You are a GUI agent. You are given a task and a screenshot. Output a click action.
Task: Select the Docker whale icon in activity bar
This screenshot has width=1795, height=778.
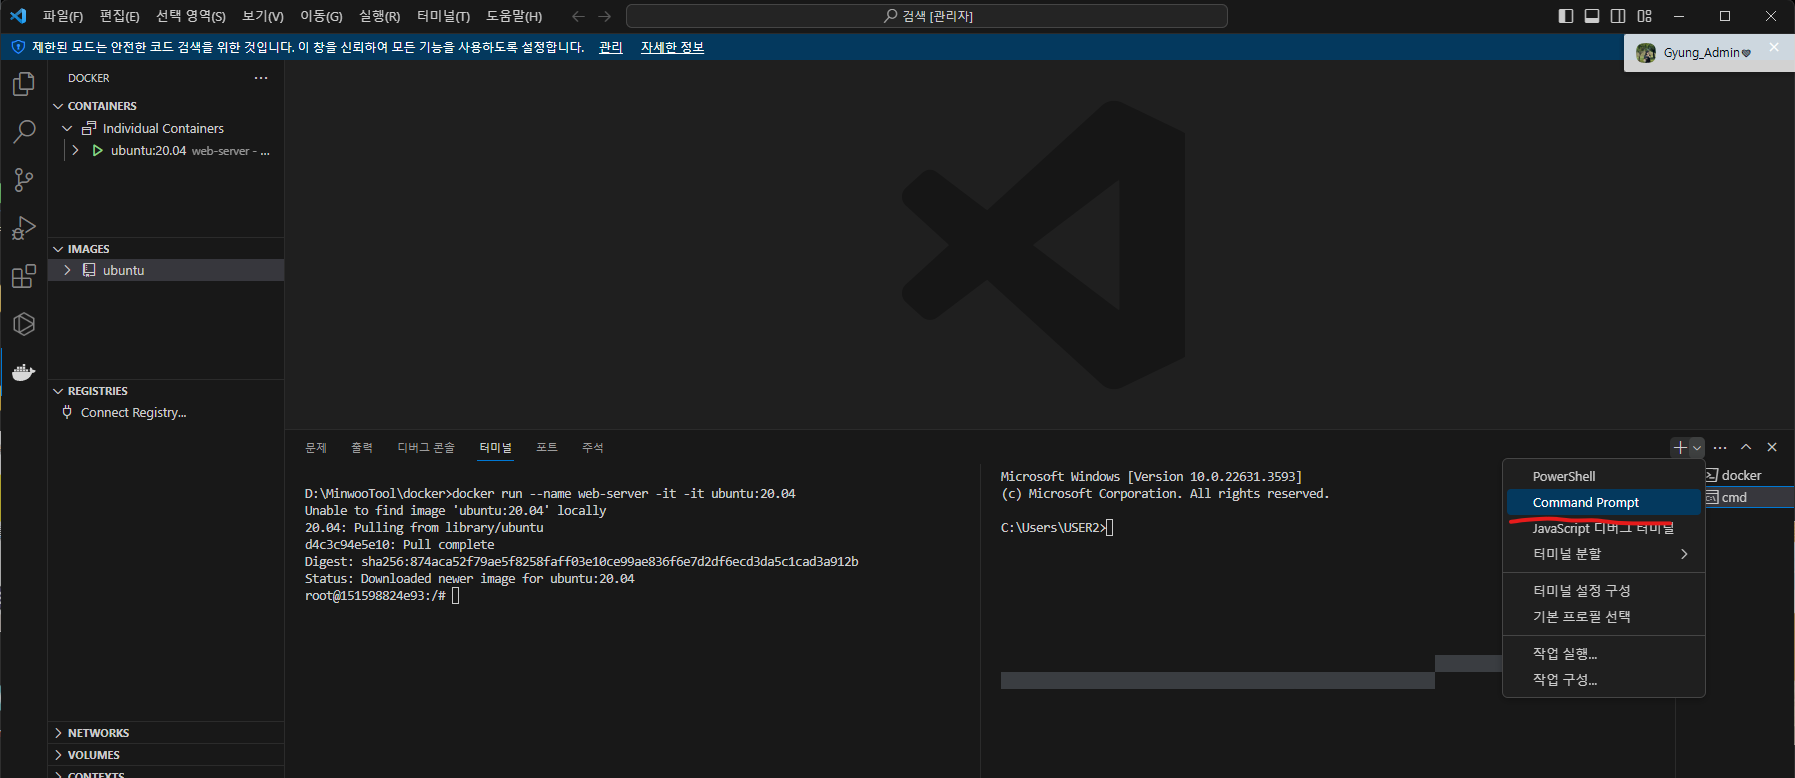coord(24,372)
